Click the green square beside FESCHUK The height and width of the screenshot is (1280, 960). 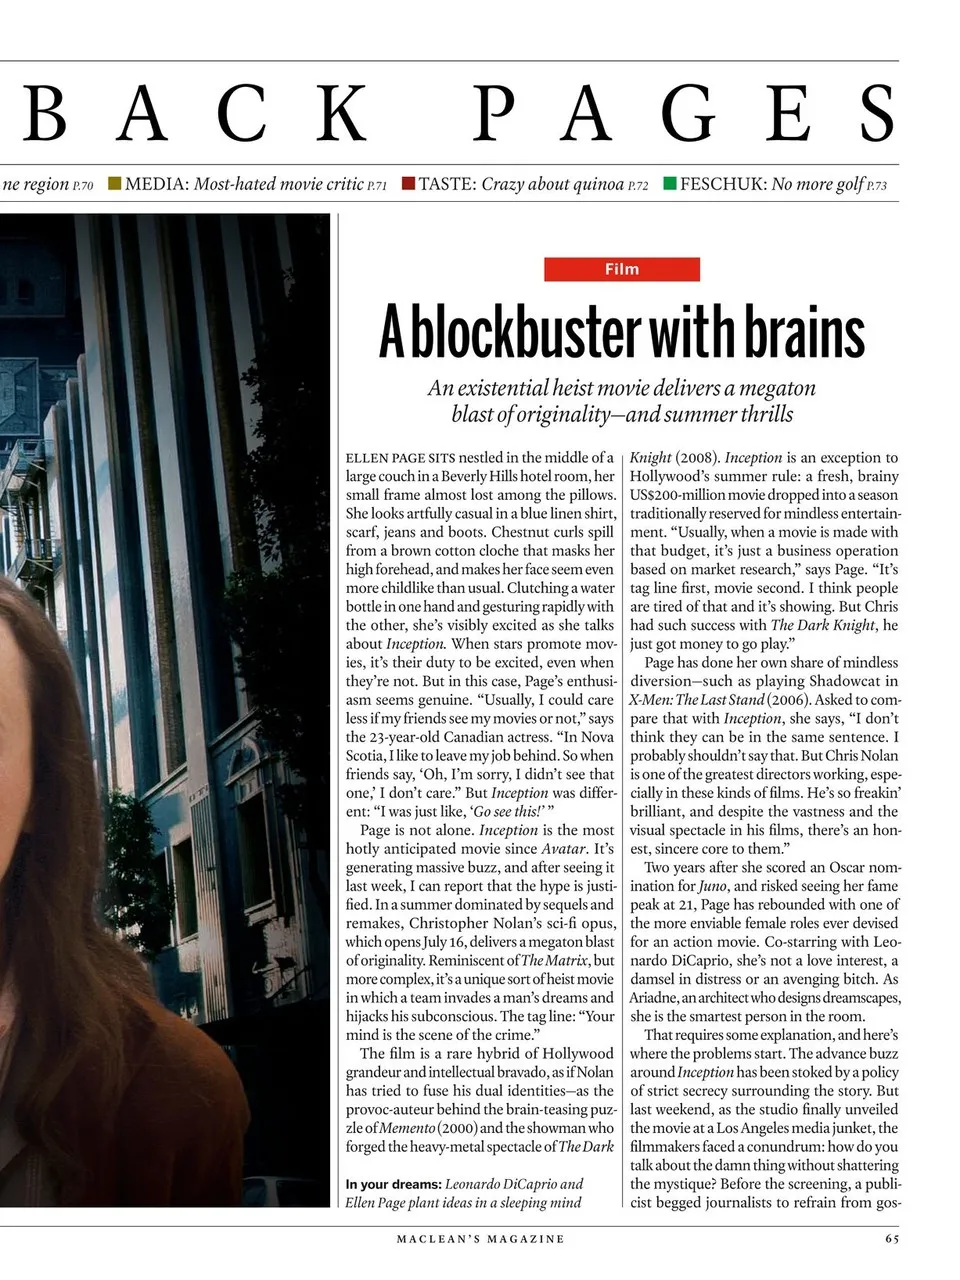tap(670, 184)
